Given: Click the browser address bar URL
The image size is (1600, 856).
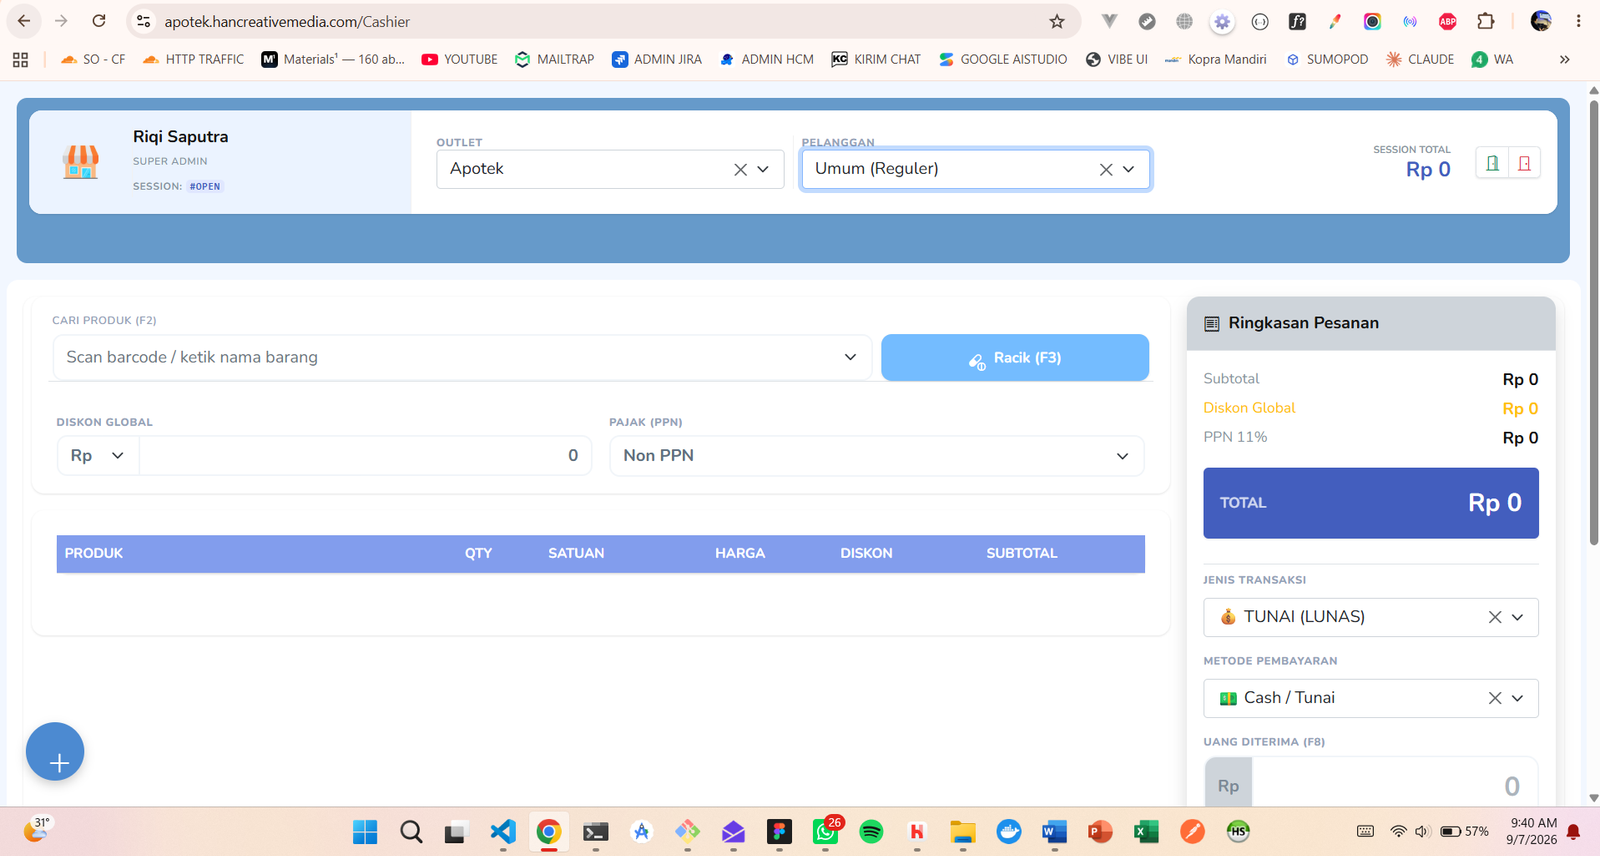Looking at the screenshot, I should [287, 22].
